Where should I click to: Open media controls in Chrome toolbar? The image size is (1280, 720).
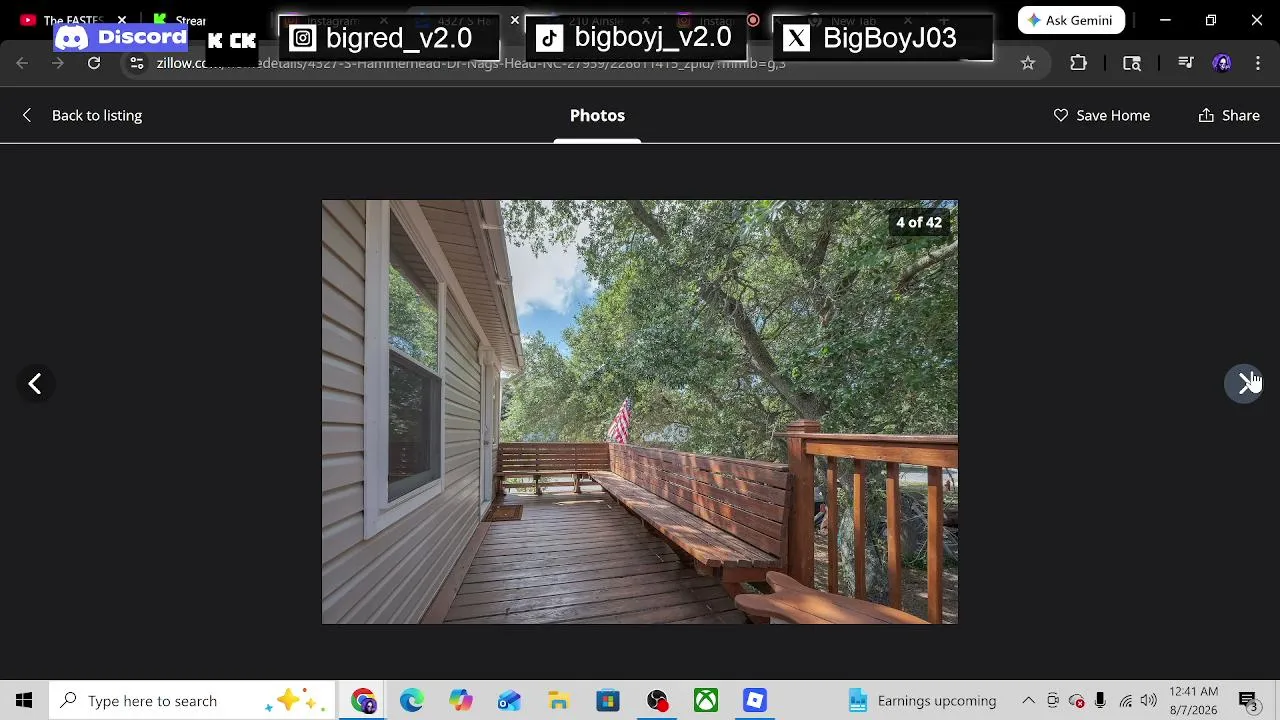1185,63
